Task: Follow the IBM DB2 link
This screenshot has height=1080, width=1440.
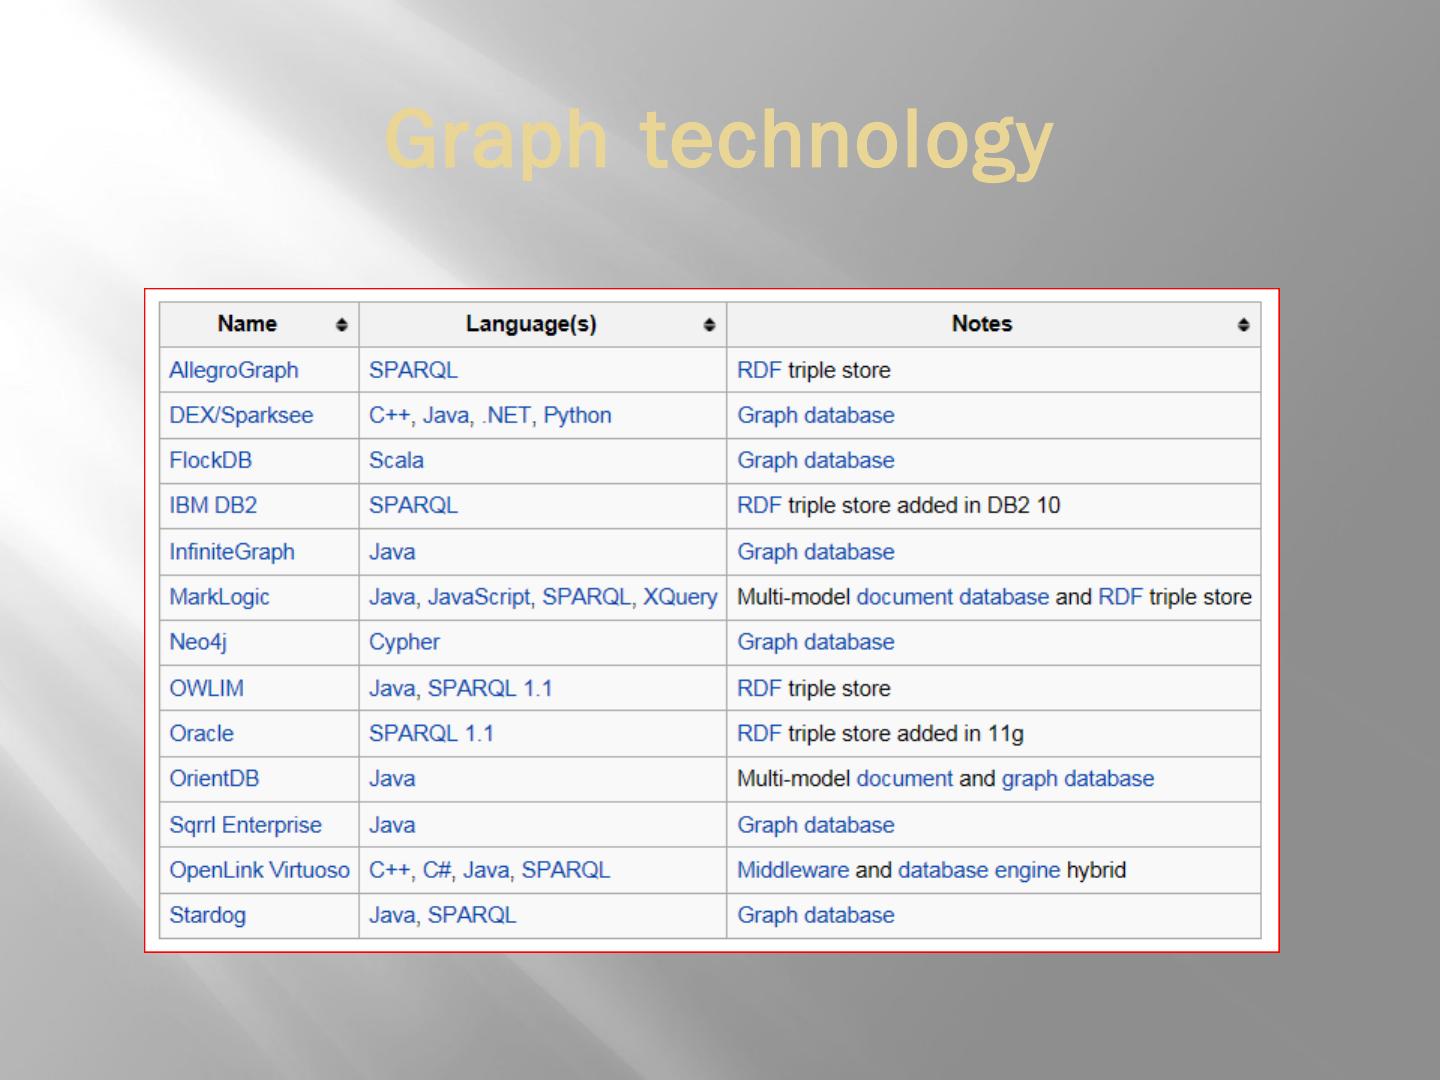Action: coord(212,505)
